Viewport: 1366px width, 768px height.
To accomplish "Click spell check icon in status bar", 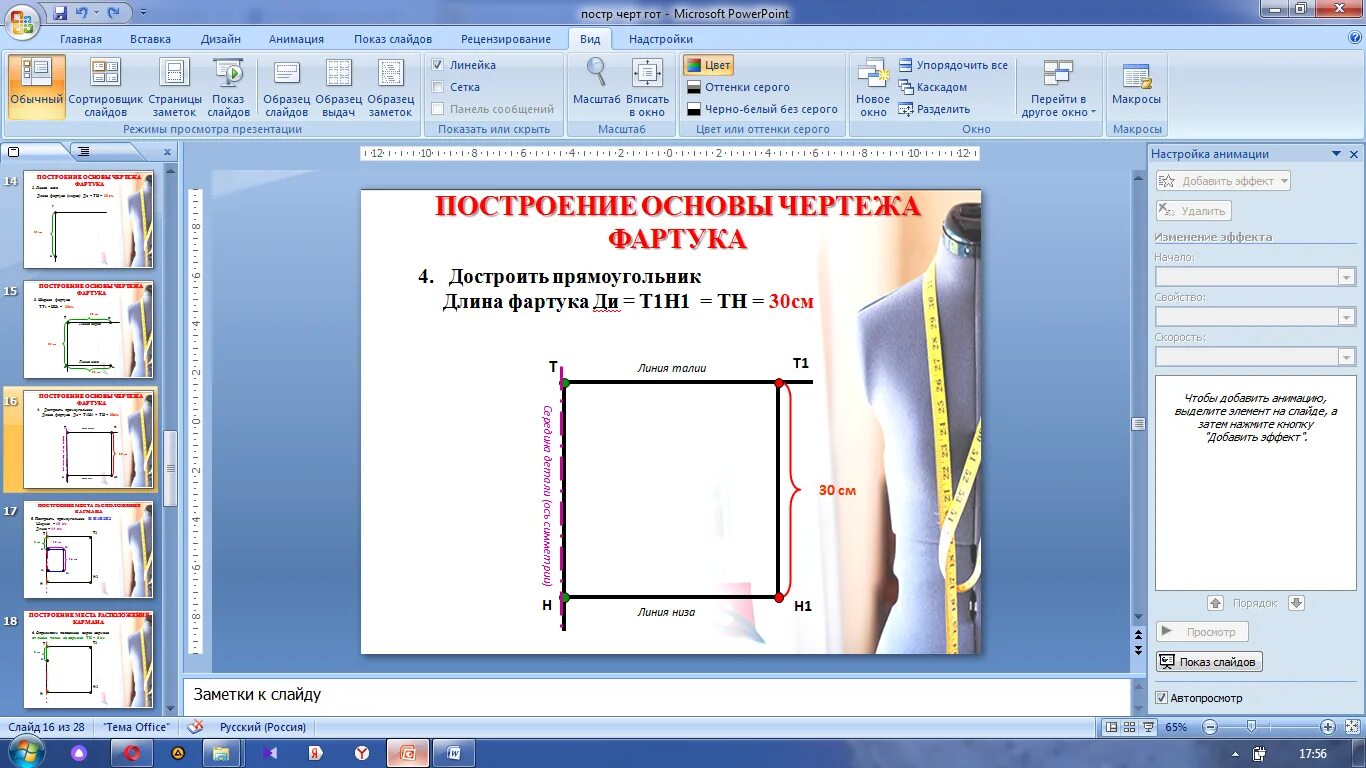I will pyautogui.click(x=196, y=727).
